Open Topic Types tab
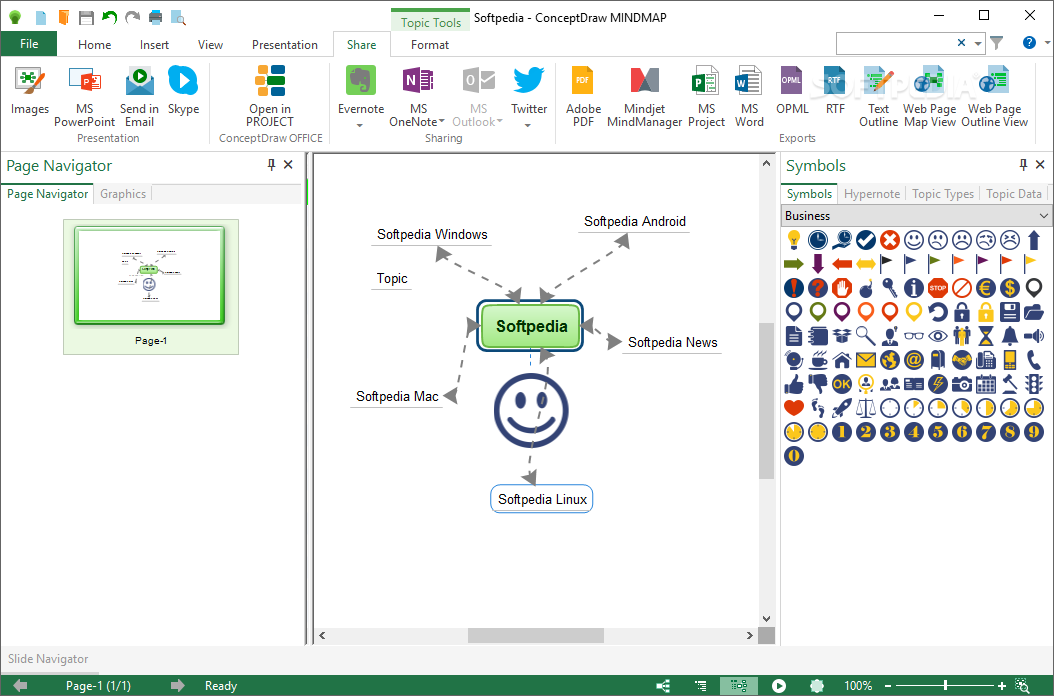Viewport: 1054px width, 696px height. (942, 194)
